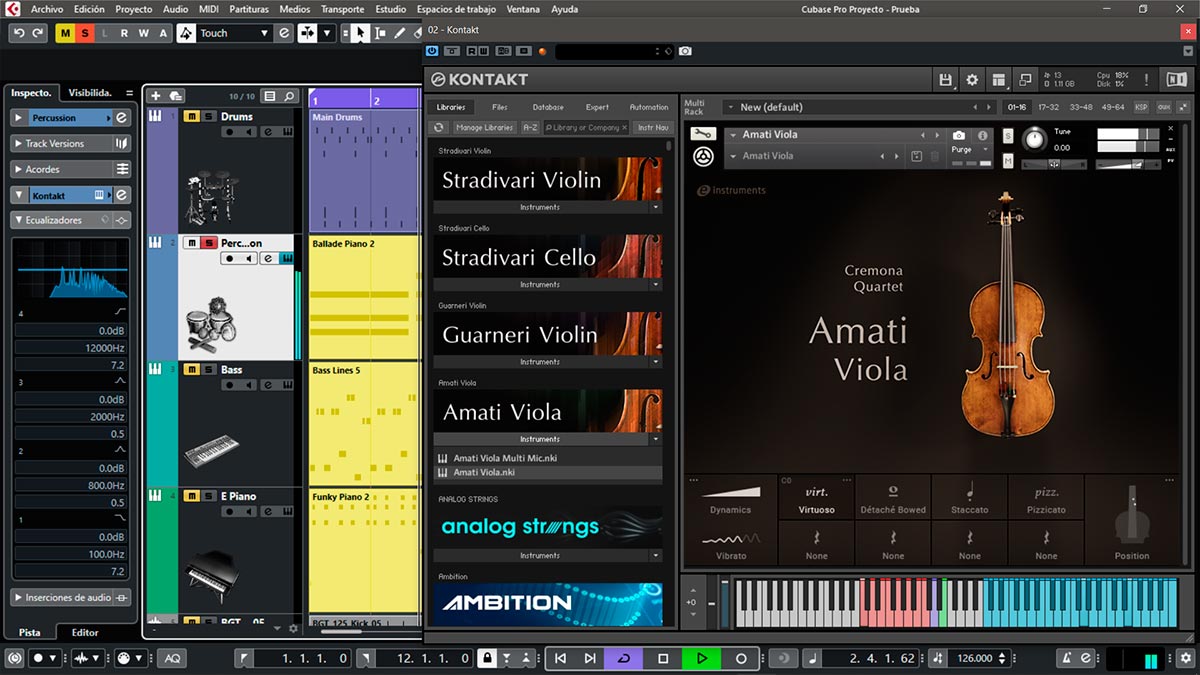Open Kontakt save/load disk menu
The width and height of the screenshot is (1200, 675).
pyautogui.click(x=946, y=80)
